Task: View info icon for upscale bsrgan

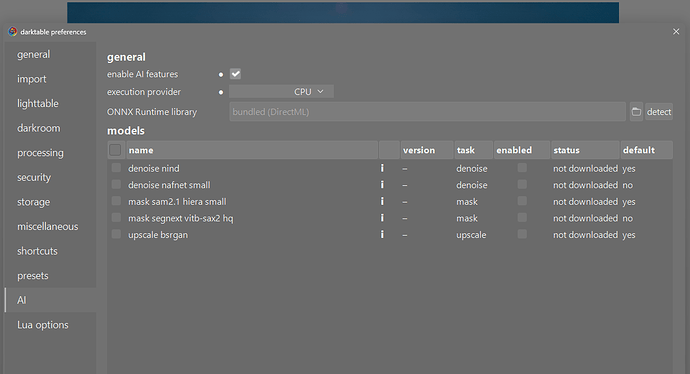Action: click(x=382, y=235)
